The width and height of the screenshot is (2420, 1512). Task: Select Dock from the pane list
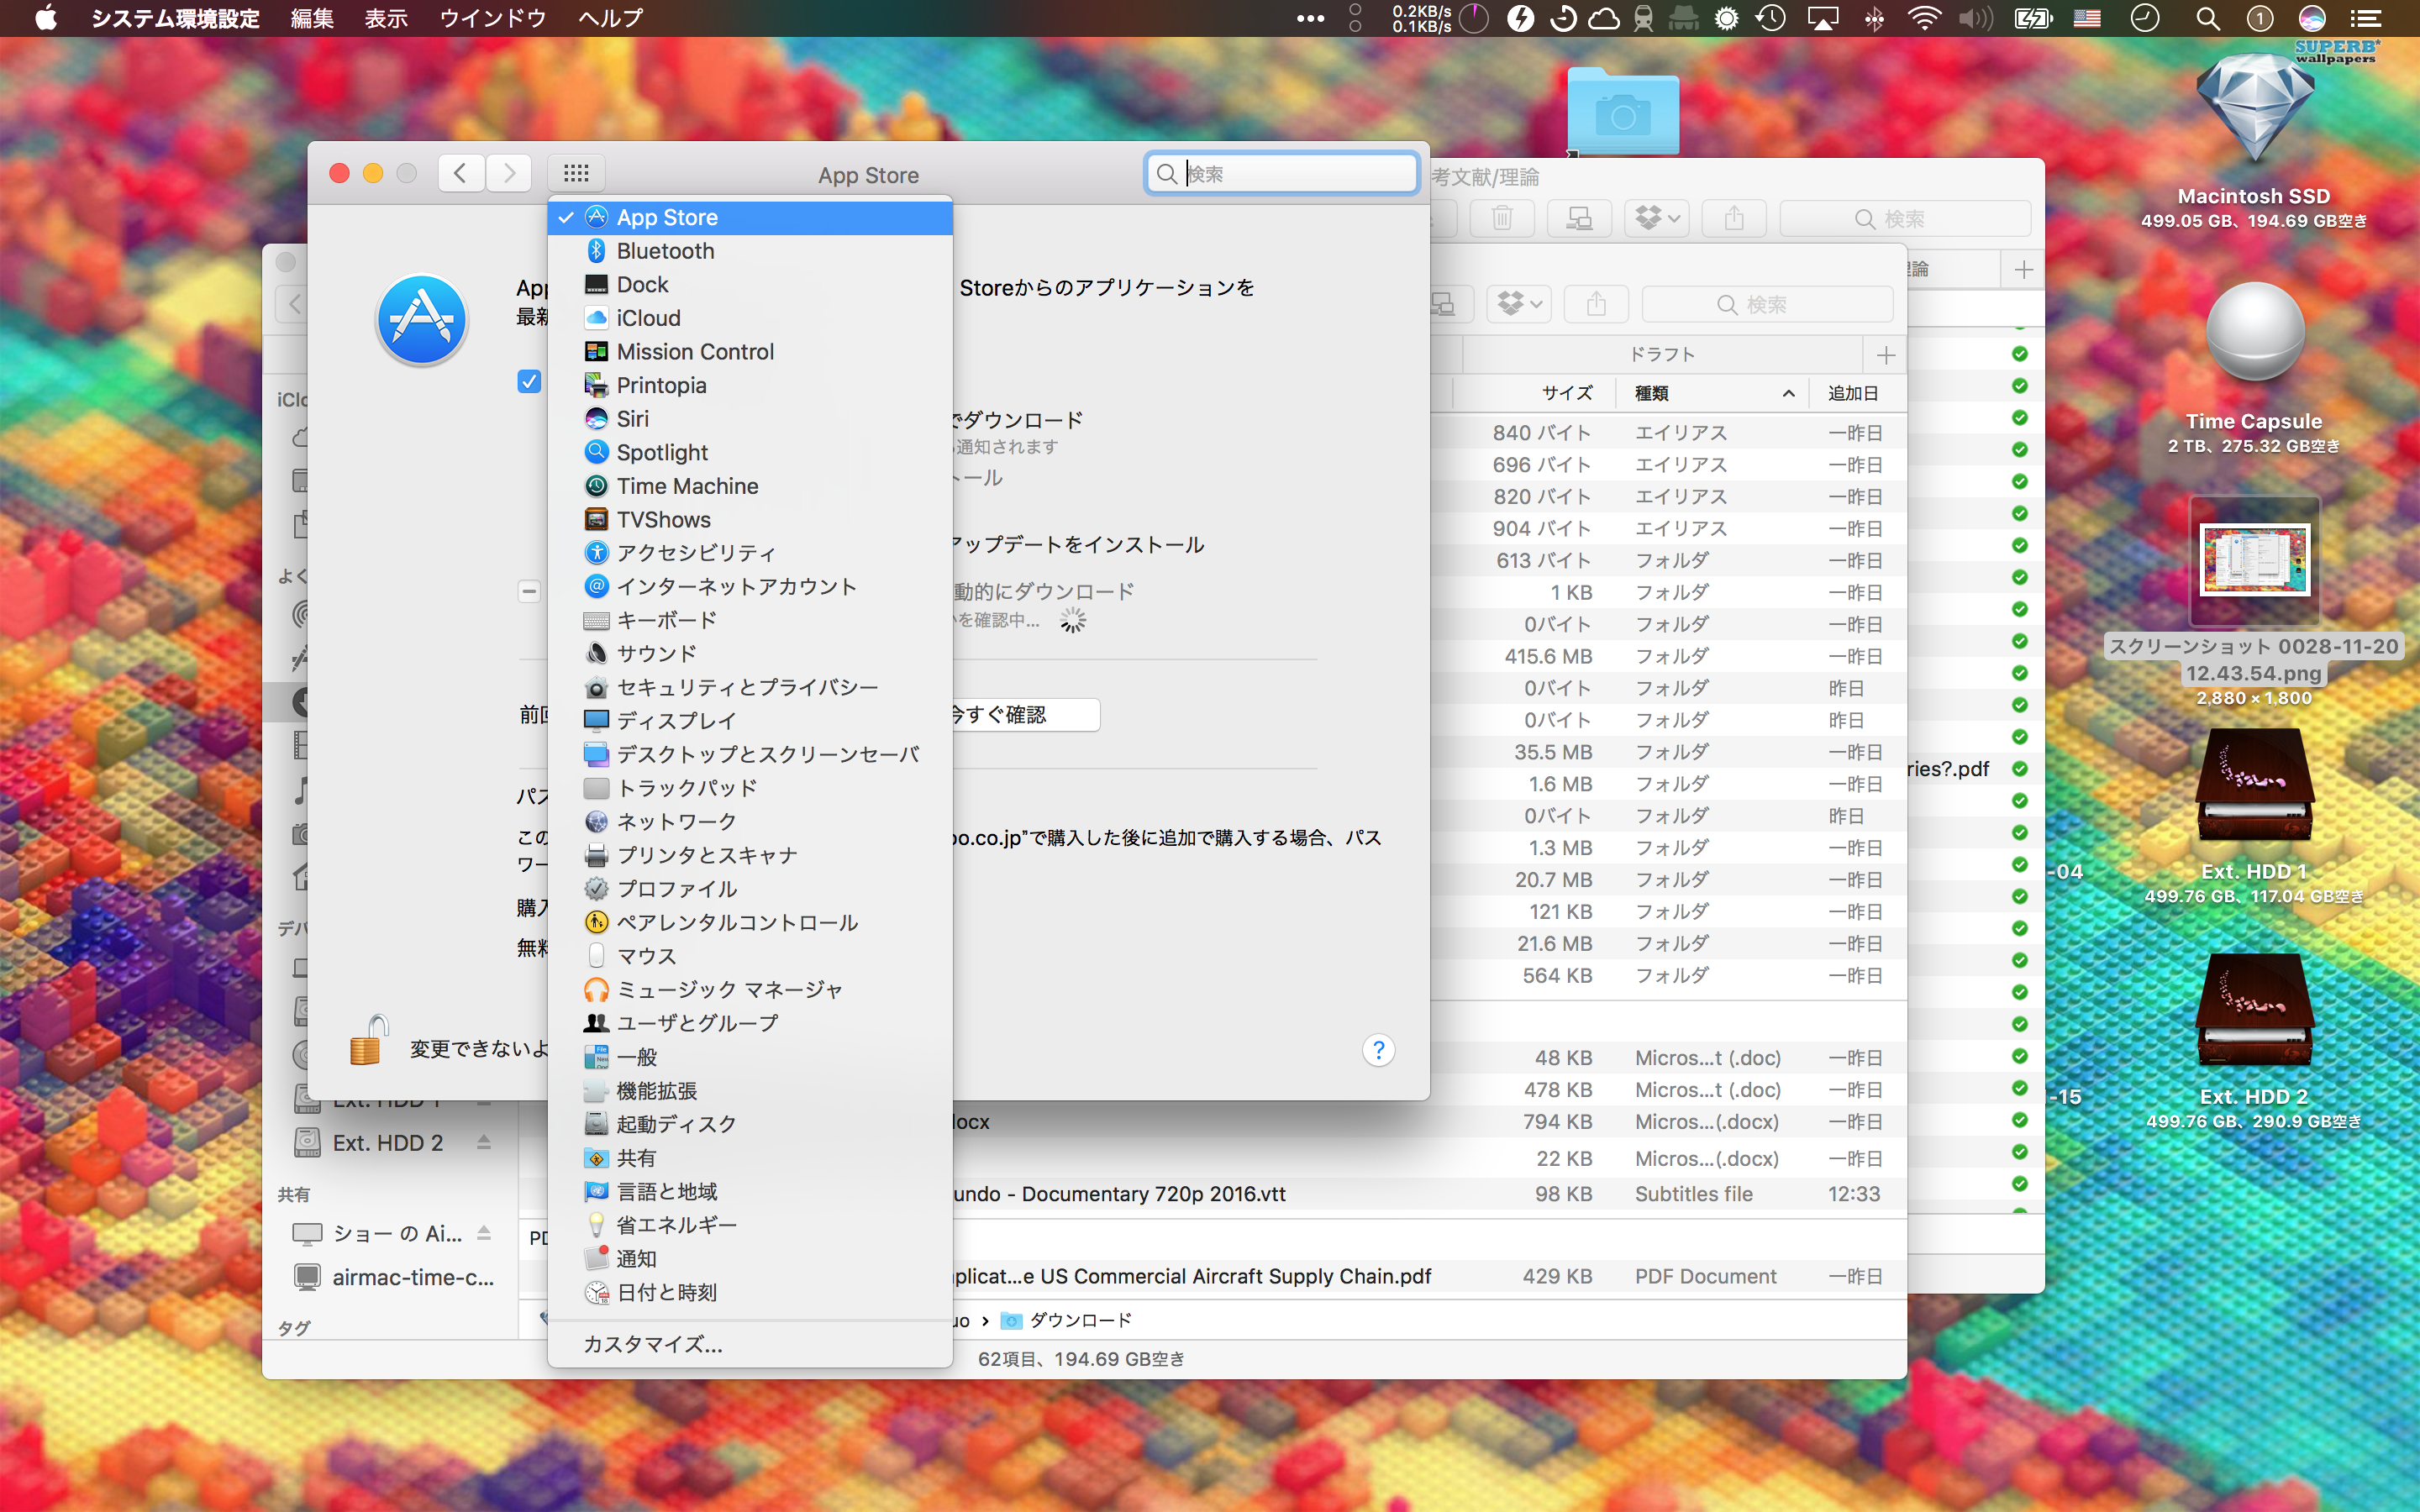coord(750,285)
